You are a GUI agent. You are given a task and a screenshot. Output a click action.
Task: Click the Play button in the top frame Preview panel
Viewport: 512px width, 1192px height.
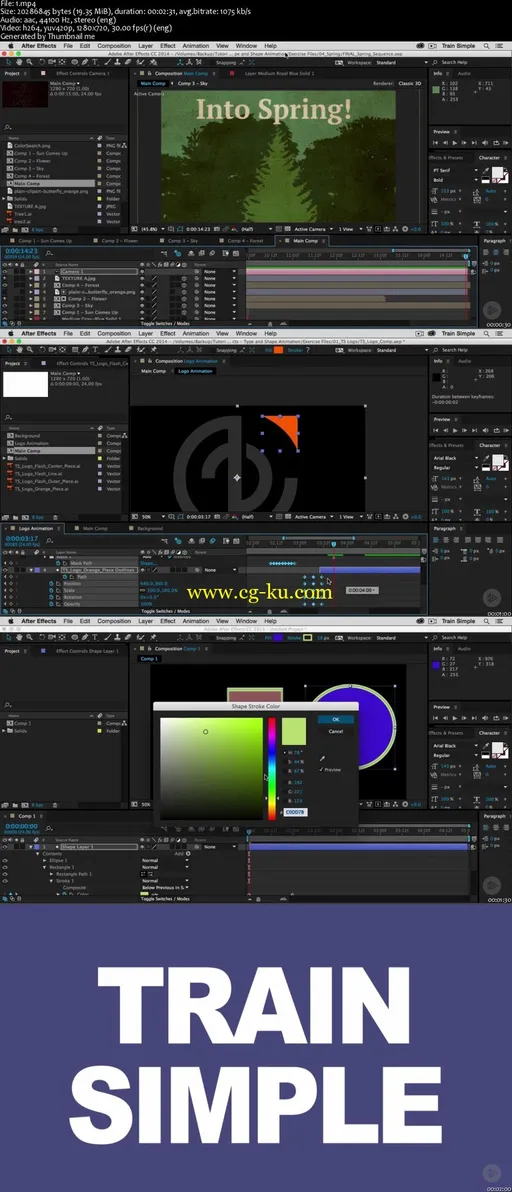pyautogui.click(x=455, y=142)
